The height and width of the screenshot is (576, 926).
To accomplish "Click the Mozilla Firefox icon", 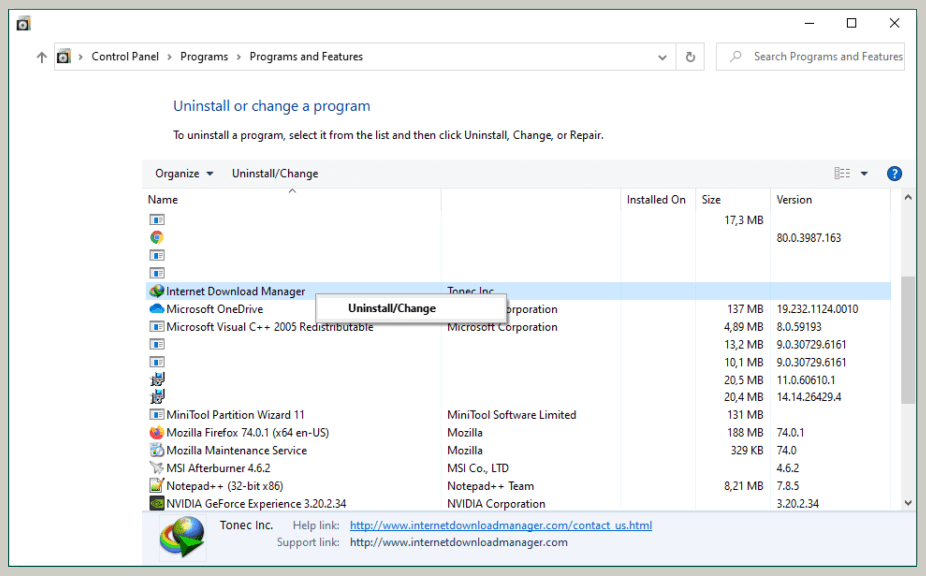I will (157, 432).
